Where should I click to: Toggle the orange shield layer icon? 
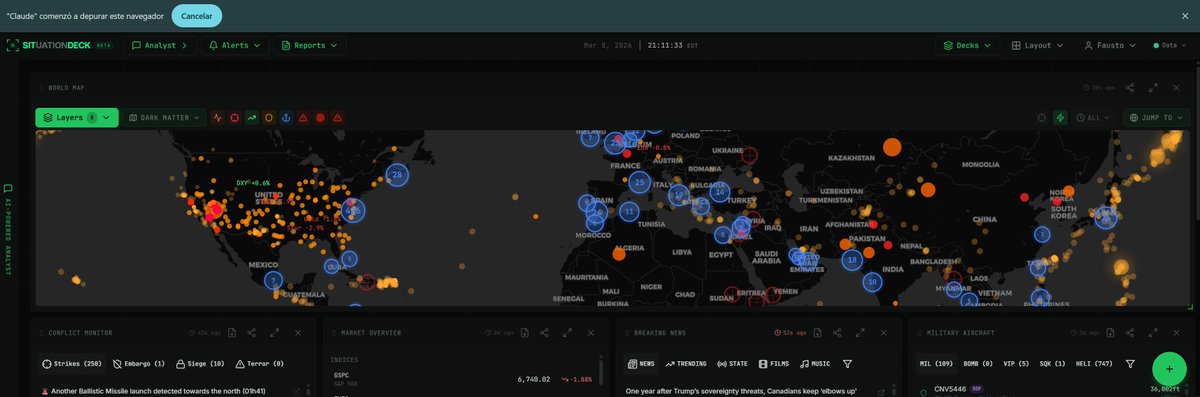click(269, 118)
